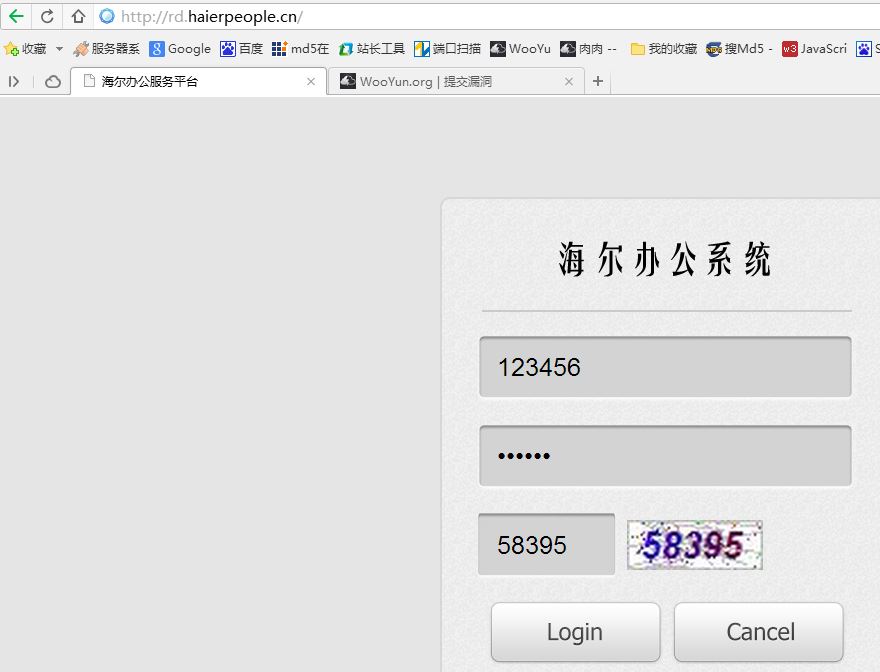Click the password field
Viewport: 880px width, 672px height.
point(665,456)
